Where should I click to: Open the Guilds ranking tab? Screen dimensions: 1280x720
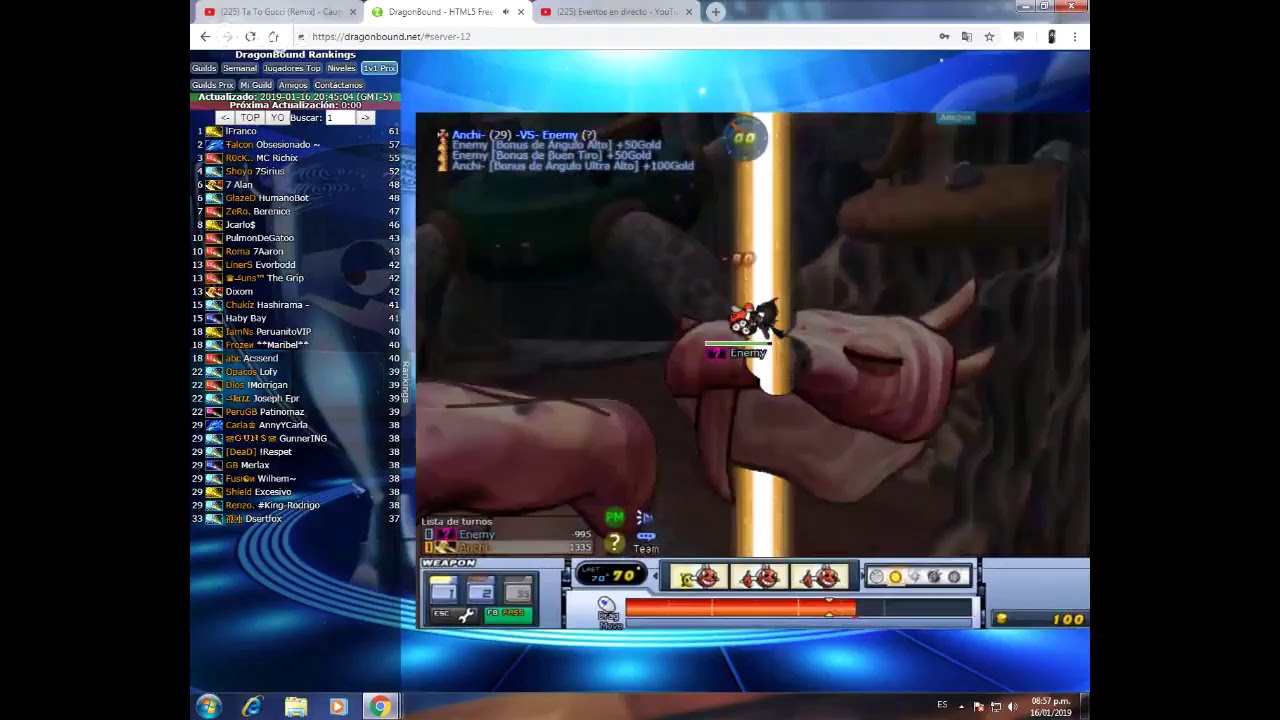pyautogui.click(x=204, y=68)
